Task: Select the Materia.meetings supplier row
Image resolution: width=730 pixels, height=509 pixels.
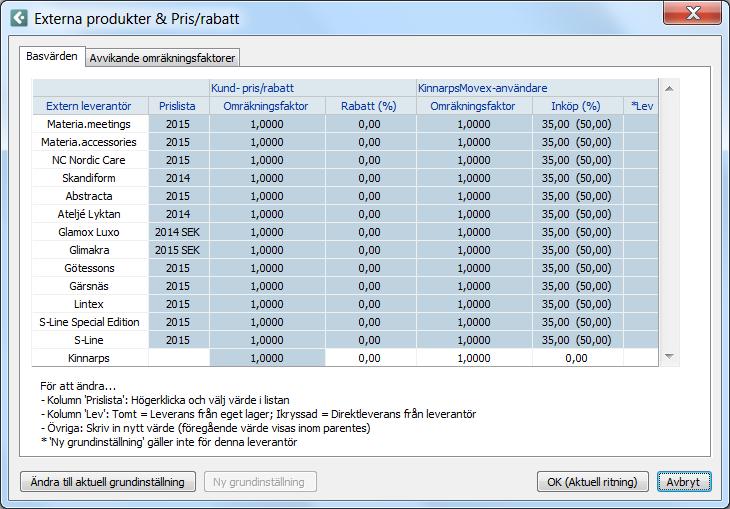Action: point(345,124)
